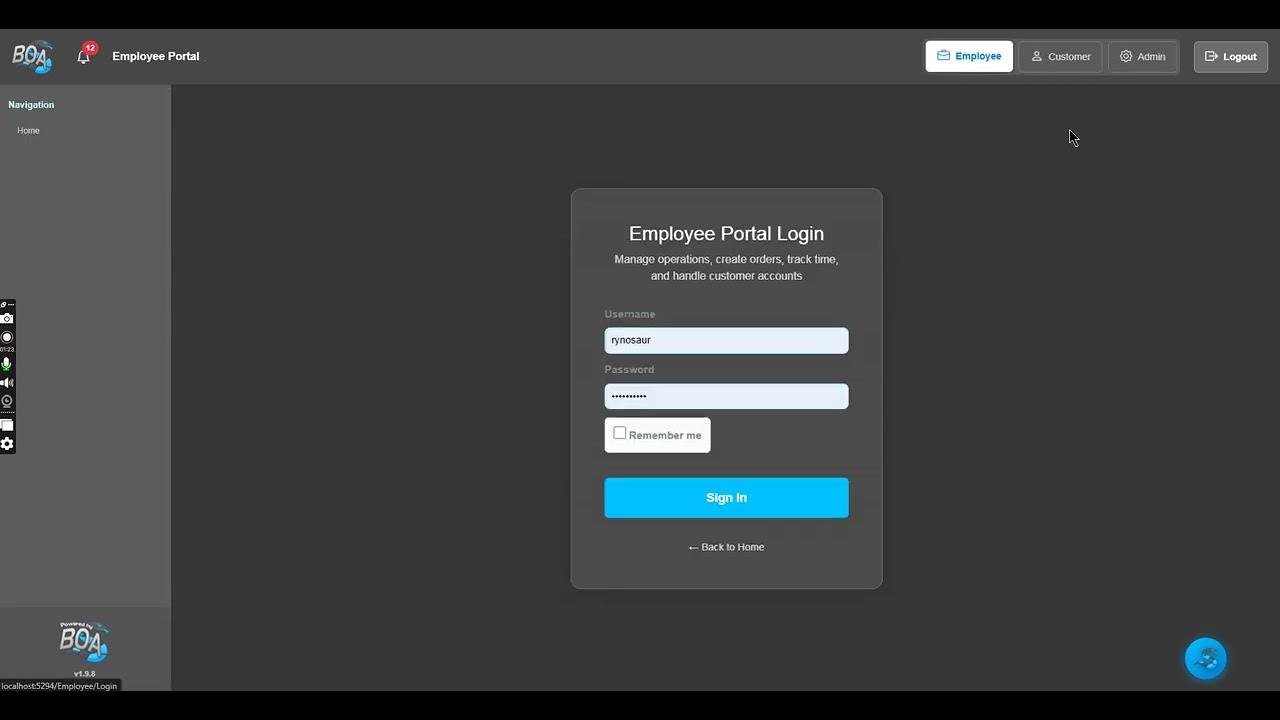This screenshot has width=1280, height=720.
Task: Mute the green microphone in recorder toolbar
Action: point(7,364)
